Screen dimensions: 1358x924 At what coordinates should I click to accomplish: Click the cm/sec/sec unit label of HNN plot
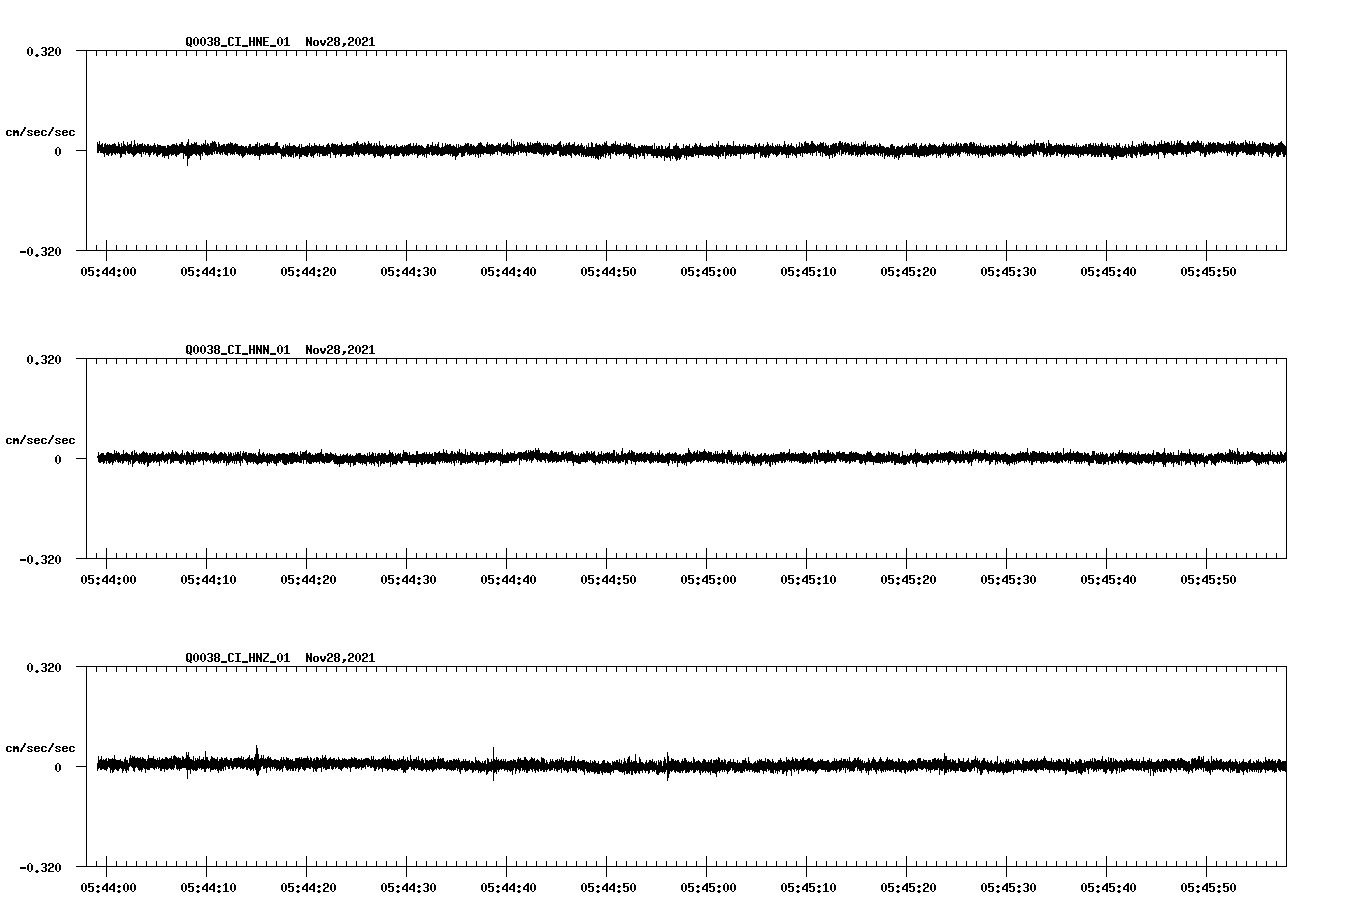coord(41,440)
